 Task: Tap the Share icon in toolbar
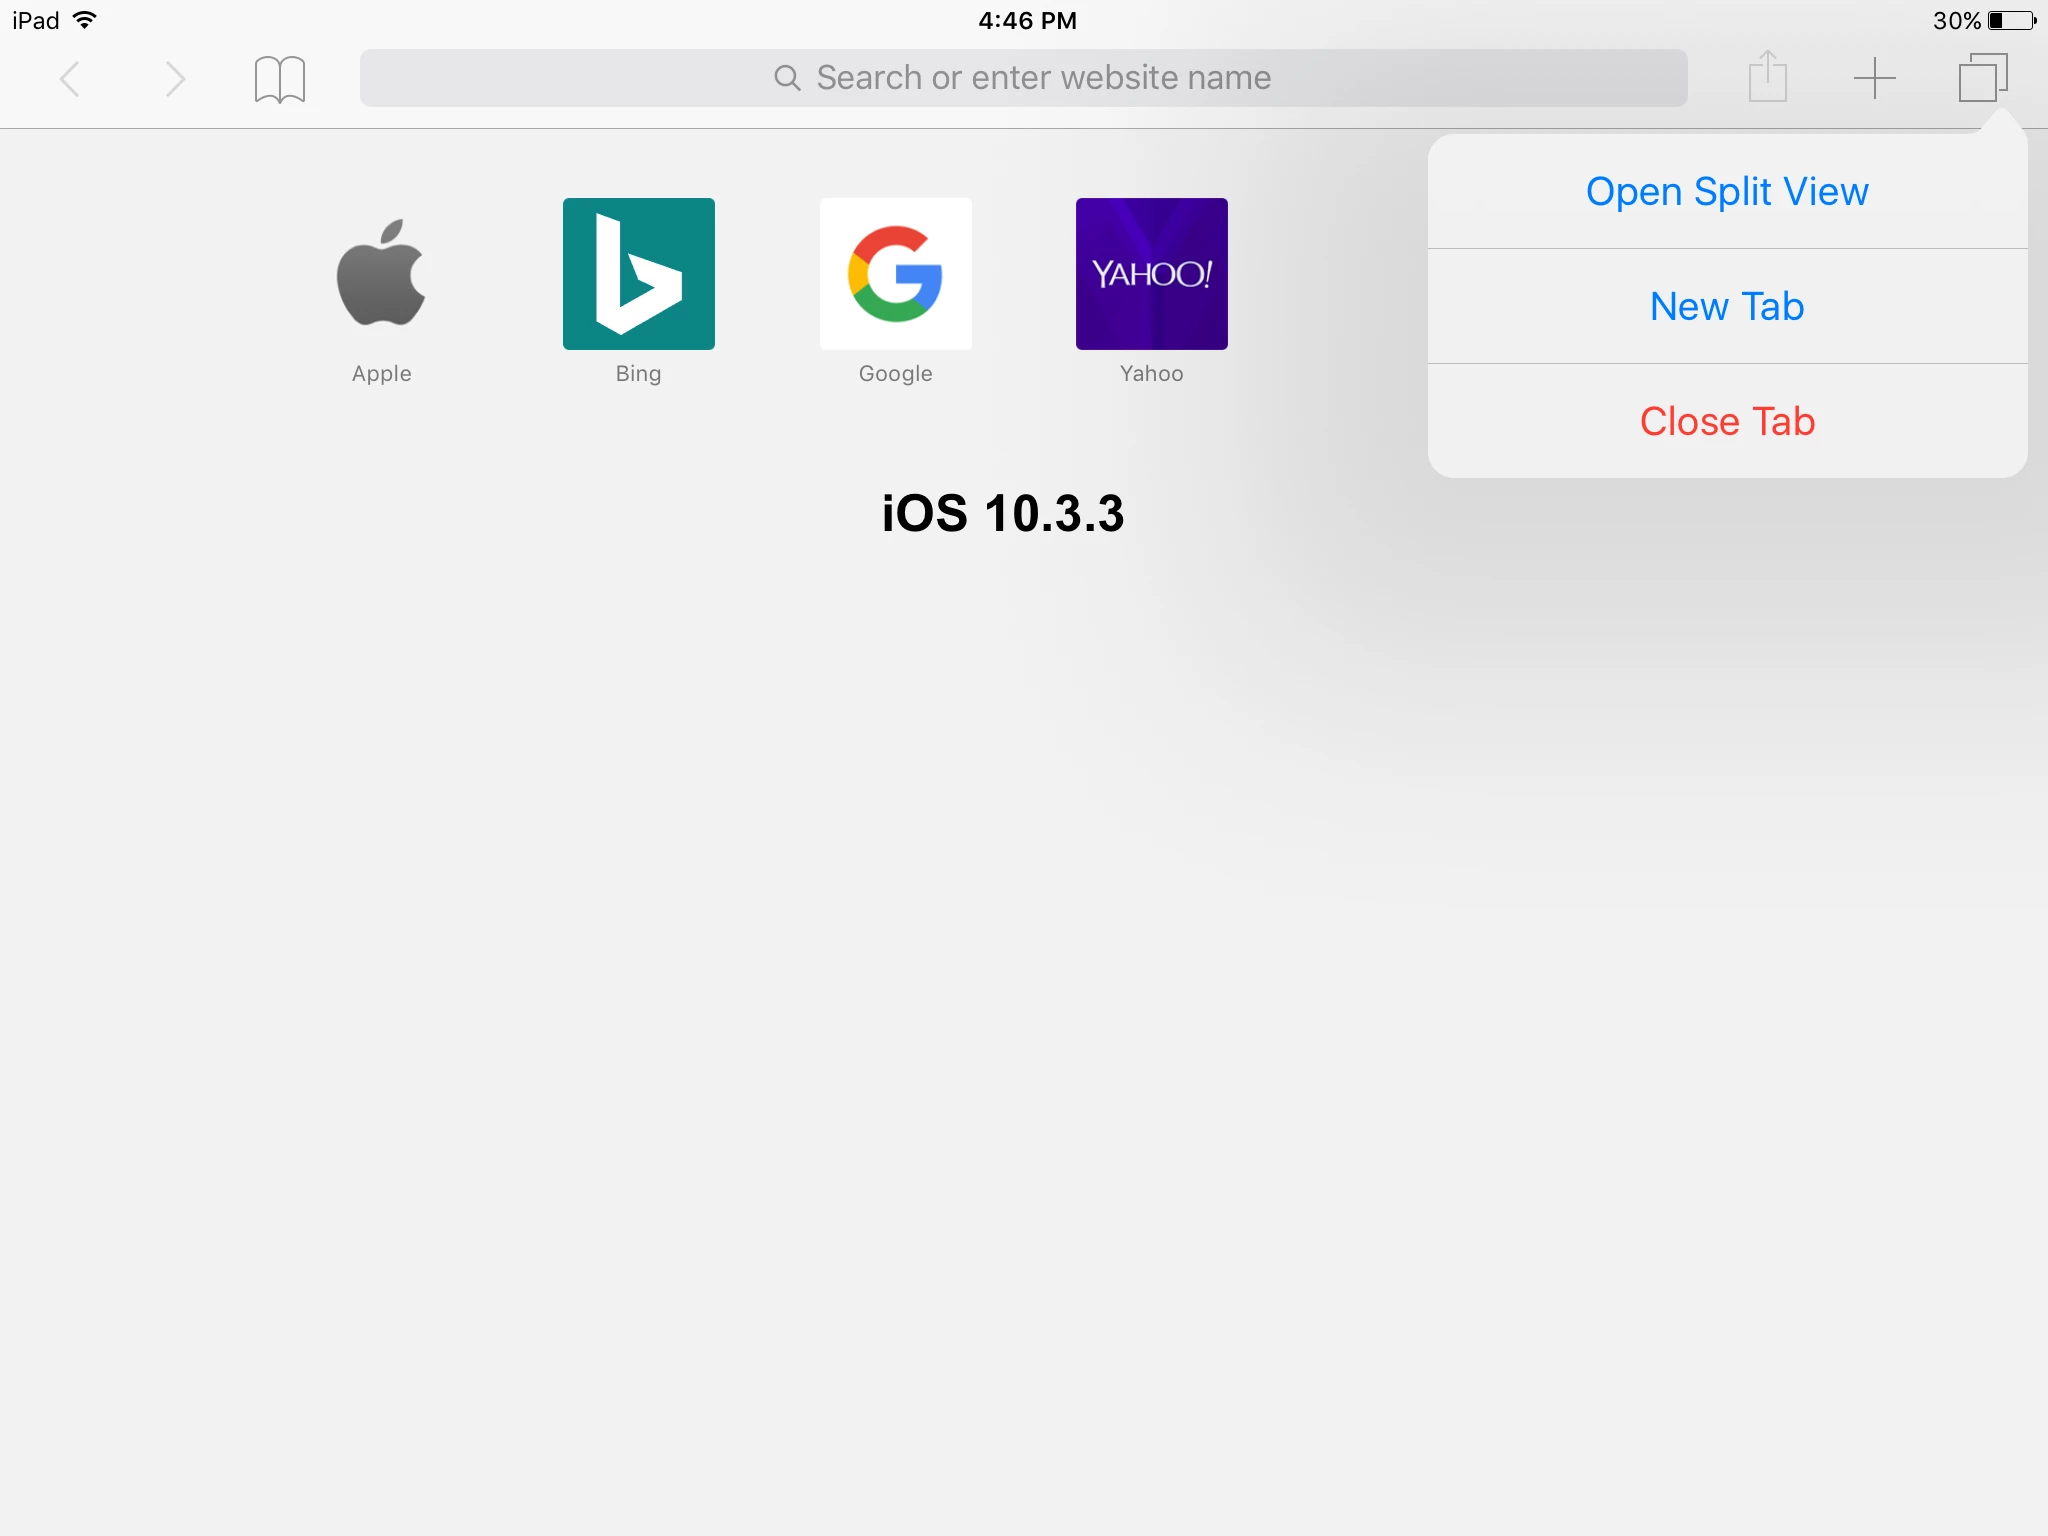coord(1767,76)
